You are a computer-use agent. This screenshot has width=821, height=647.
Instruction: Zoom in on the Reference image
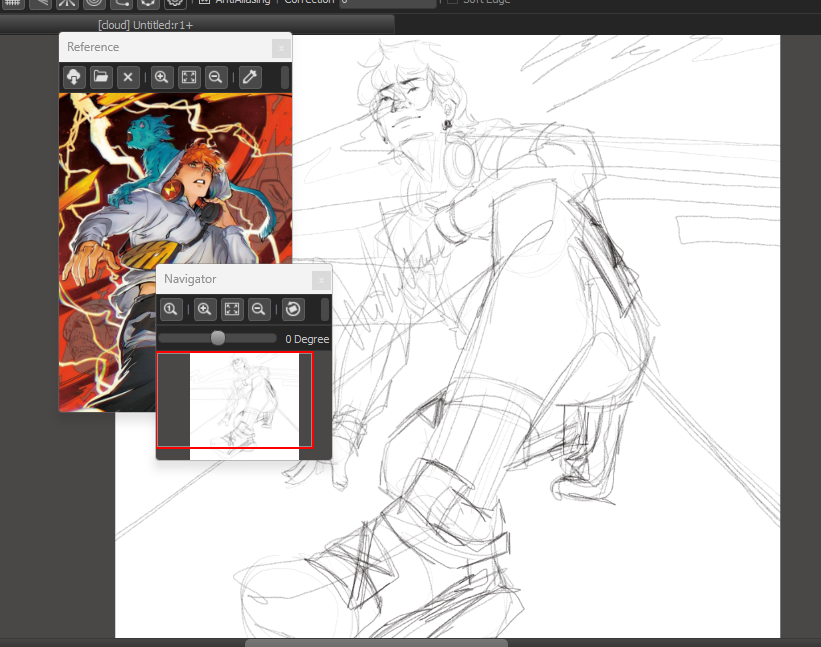162,77
